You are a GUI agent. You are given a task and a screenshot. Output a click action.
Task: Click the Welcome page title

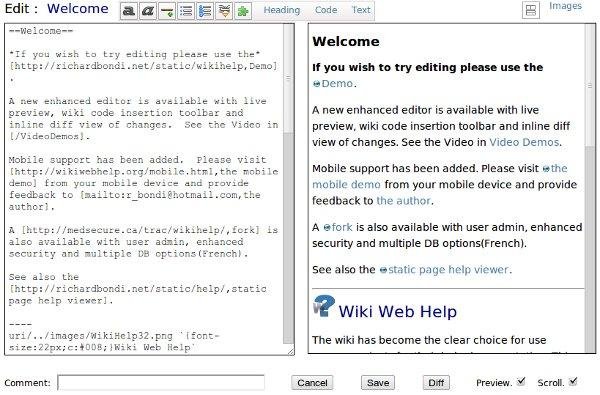(x=78, y=8)
